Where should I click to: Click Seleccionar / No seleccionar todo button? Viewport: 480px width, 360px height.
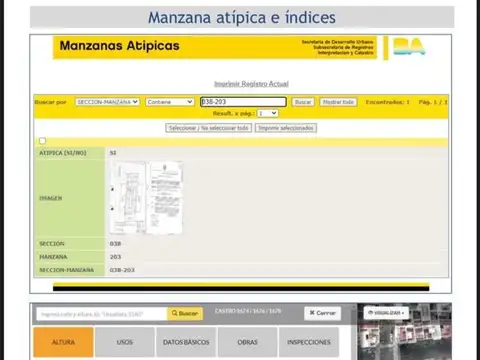point(209,128)
